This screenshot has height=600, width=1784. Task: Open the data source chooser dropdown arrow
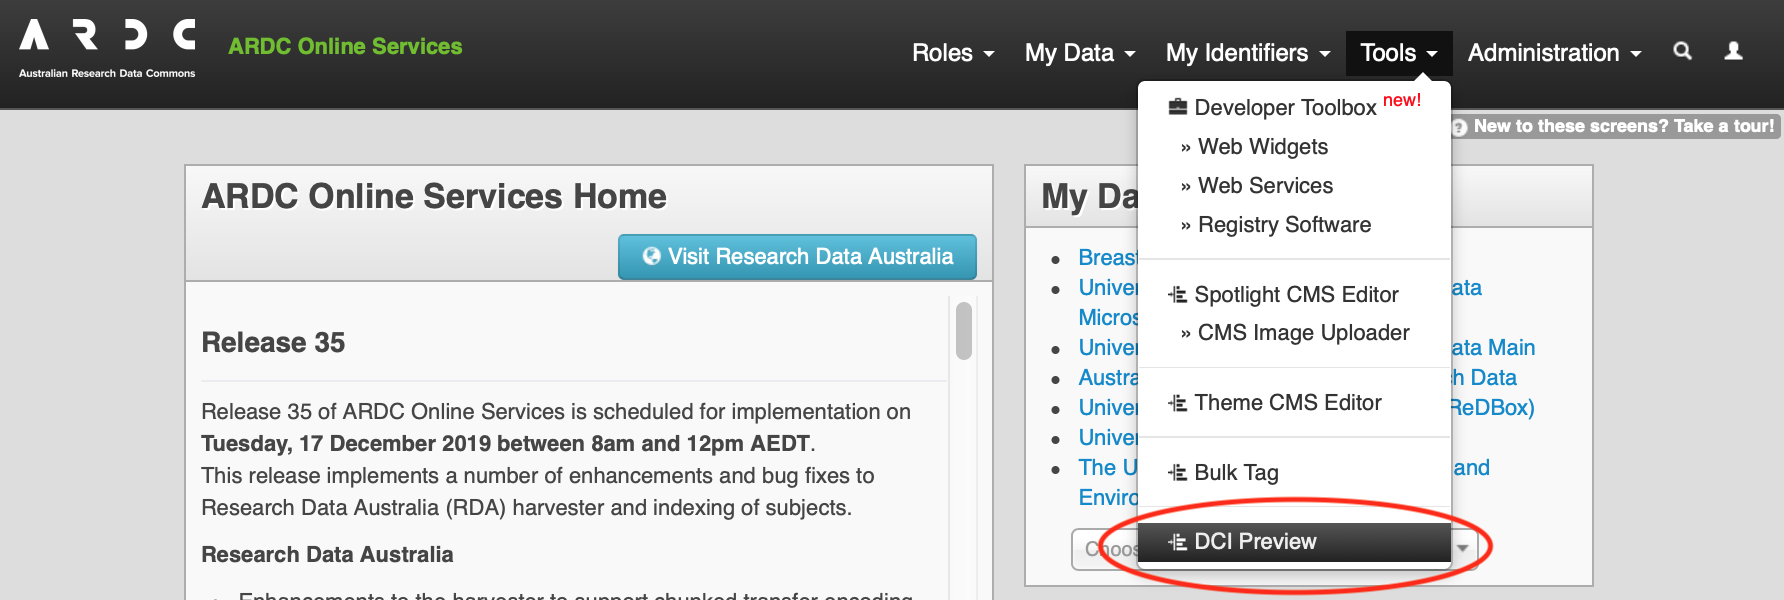click(x=1463, y=548)
